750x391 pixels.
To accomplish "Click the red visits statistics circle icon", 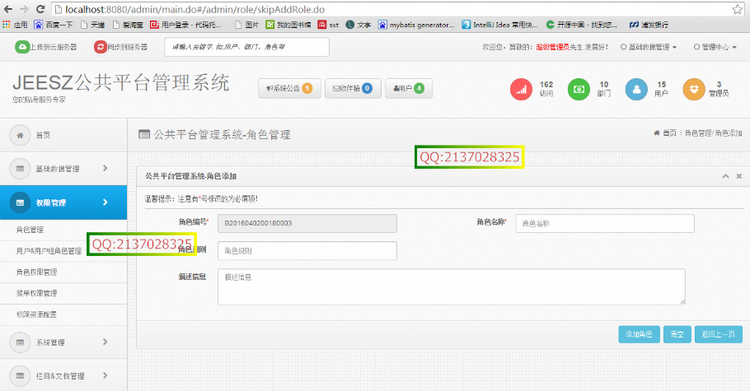I will [x=521, y=89].
